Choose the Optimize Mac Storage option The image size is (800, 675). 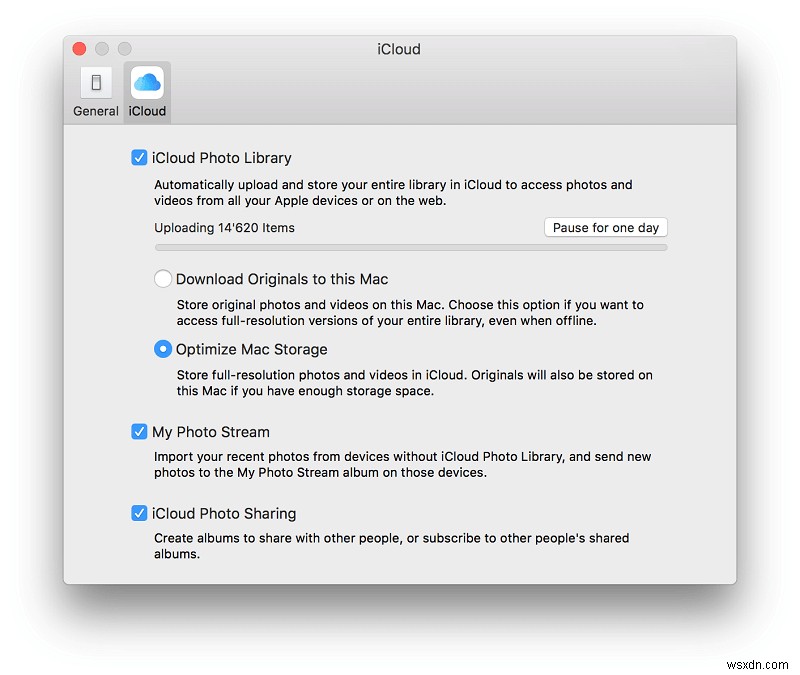pyautogui.click(x=162, y=349)
